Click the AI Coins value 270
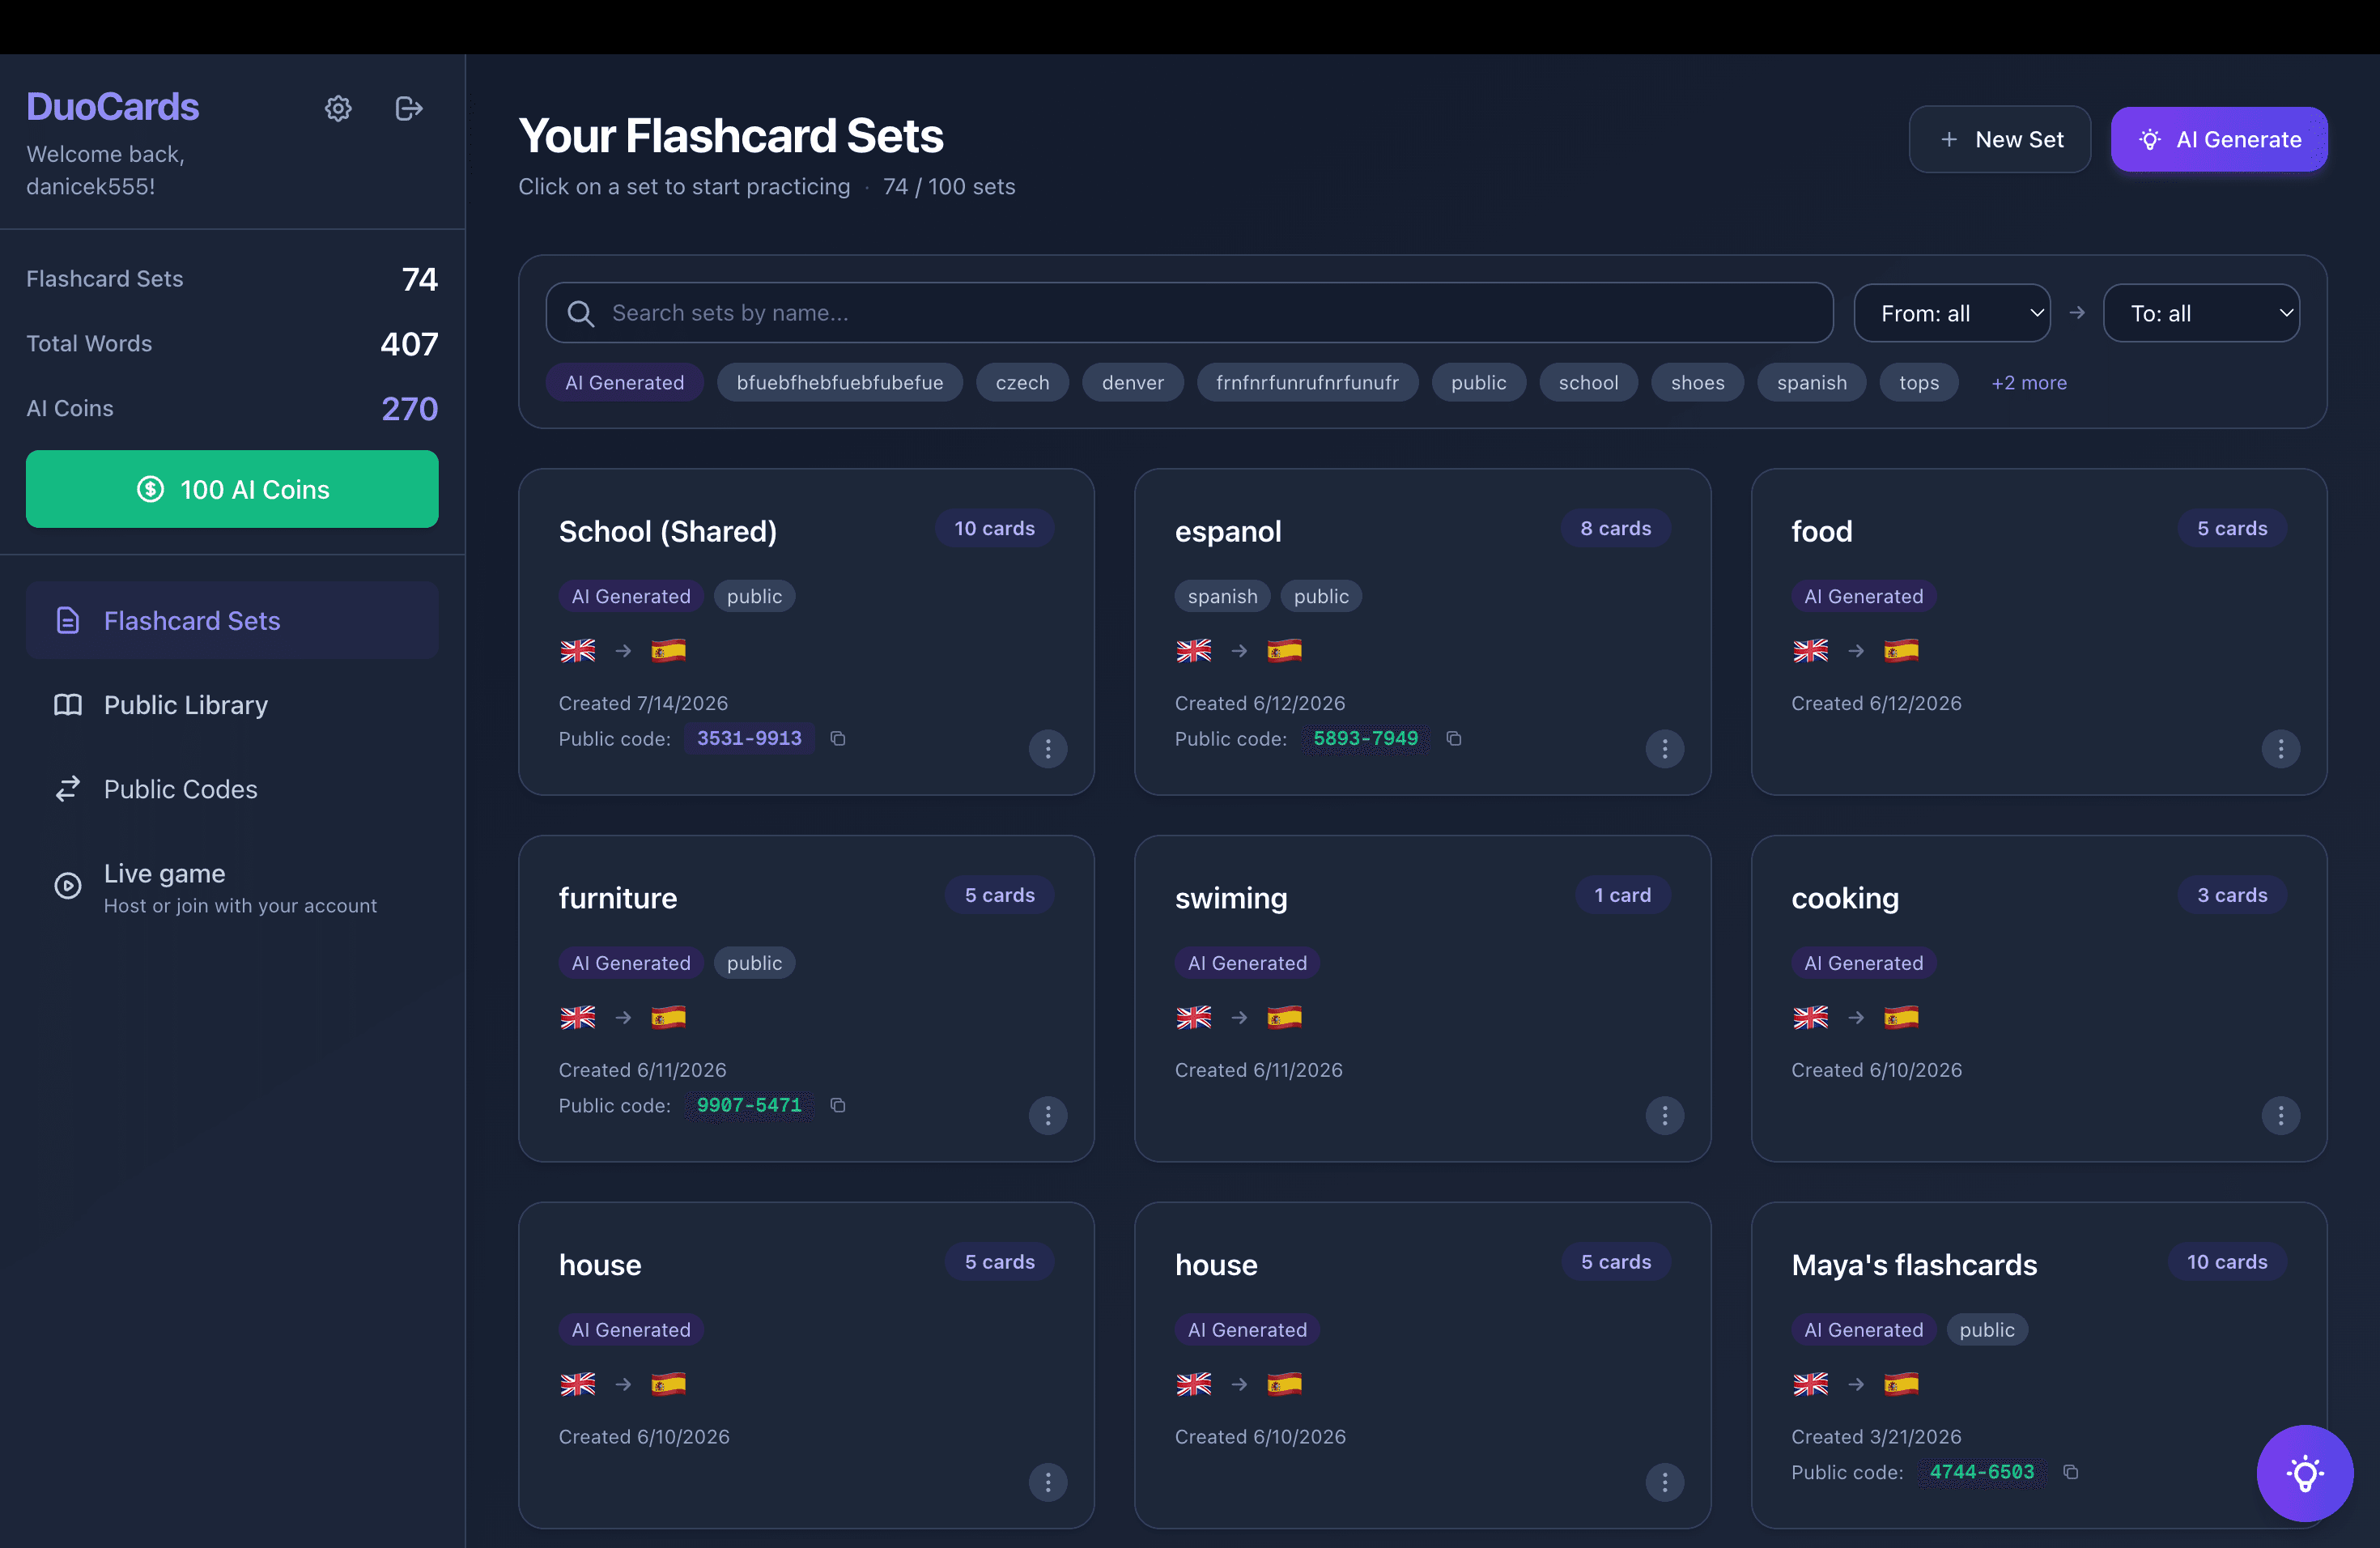Screen dimensions: 2380x1548 coord(409,408)
